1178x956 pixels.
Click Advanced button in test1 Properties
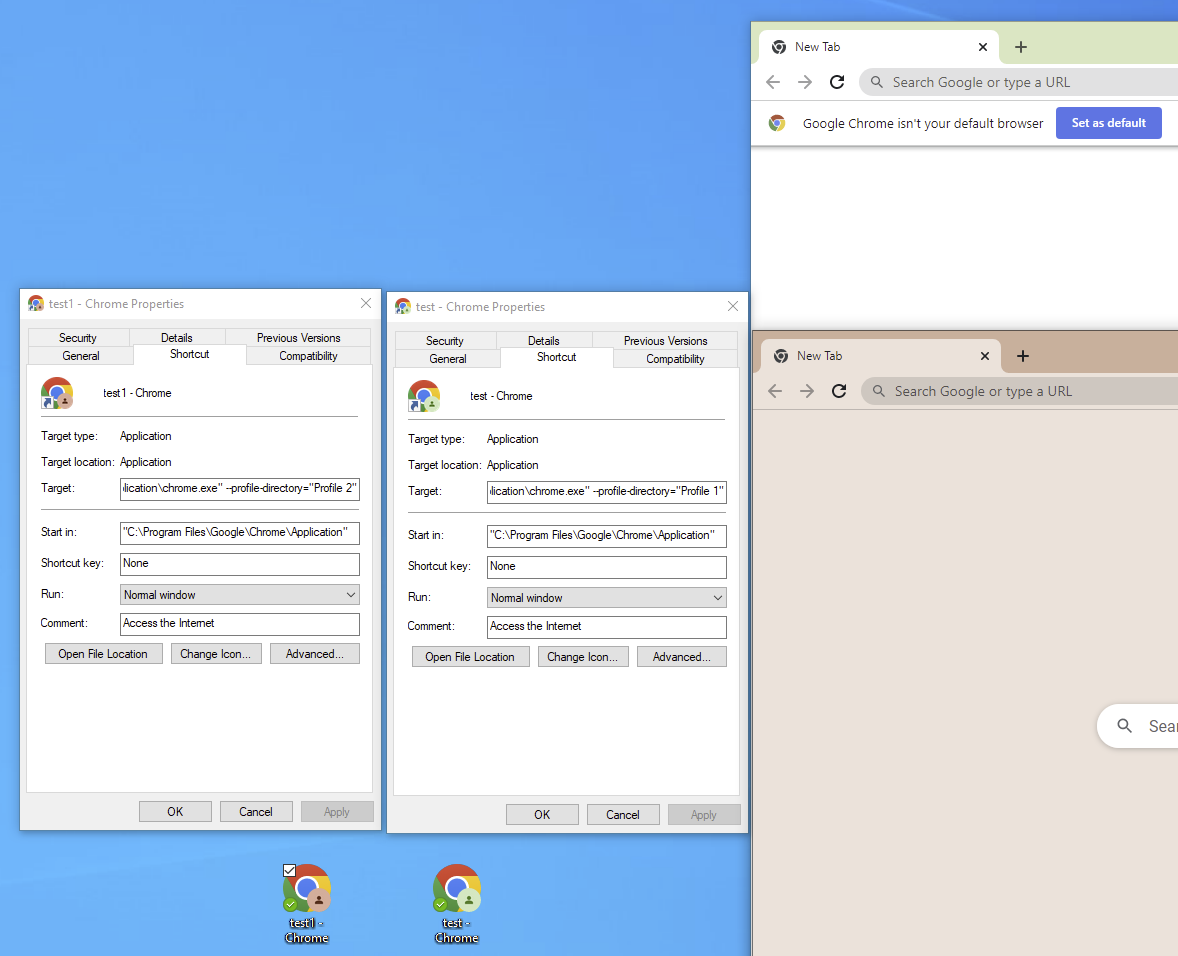pos(315,654)
